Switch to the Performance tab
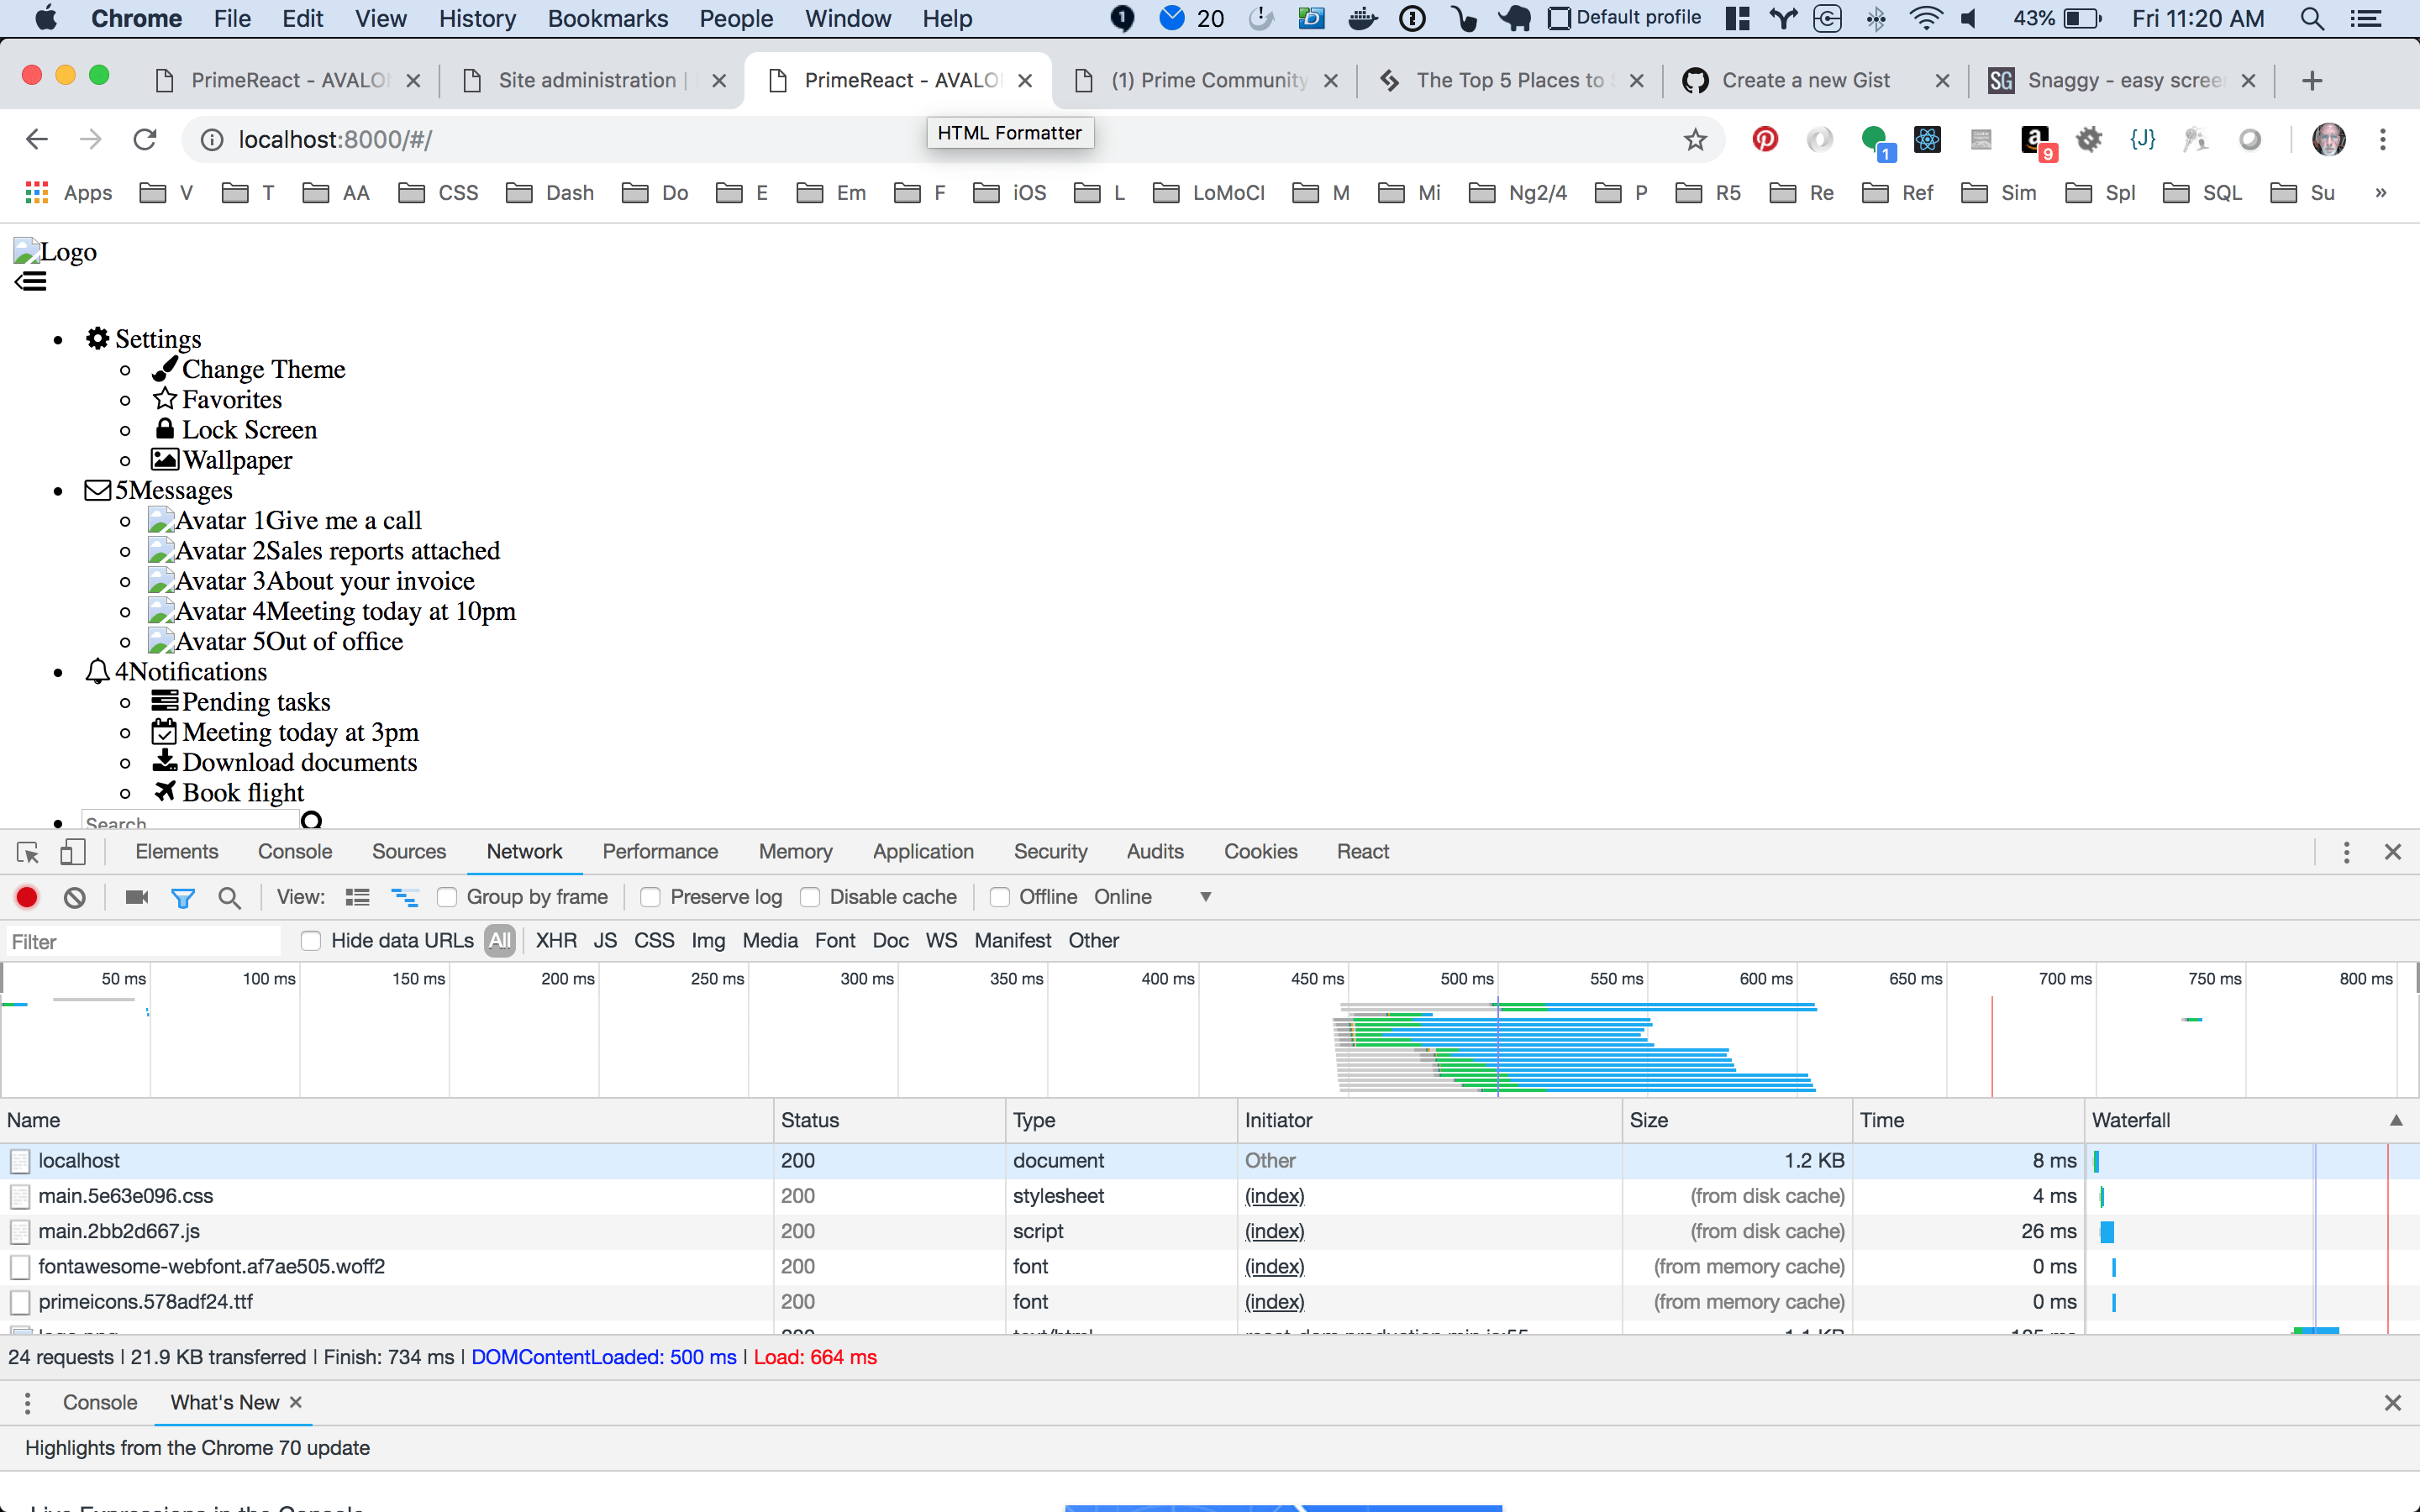 [660, 851]
